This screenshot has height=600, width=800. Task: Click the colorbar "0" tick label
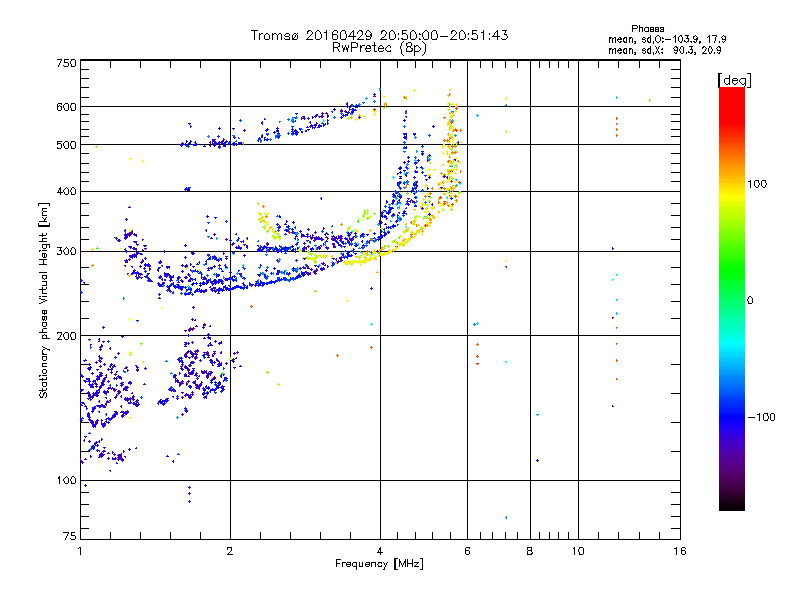coord(750,301)
